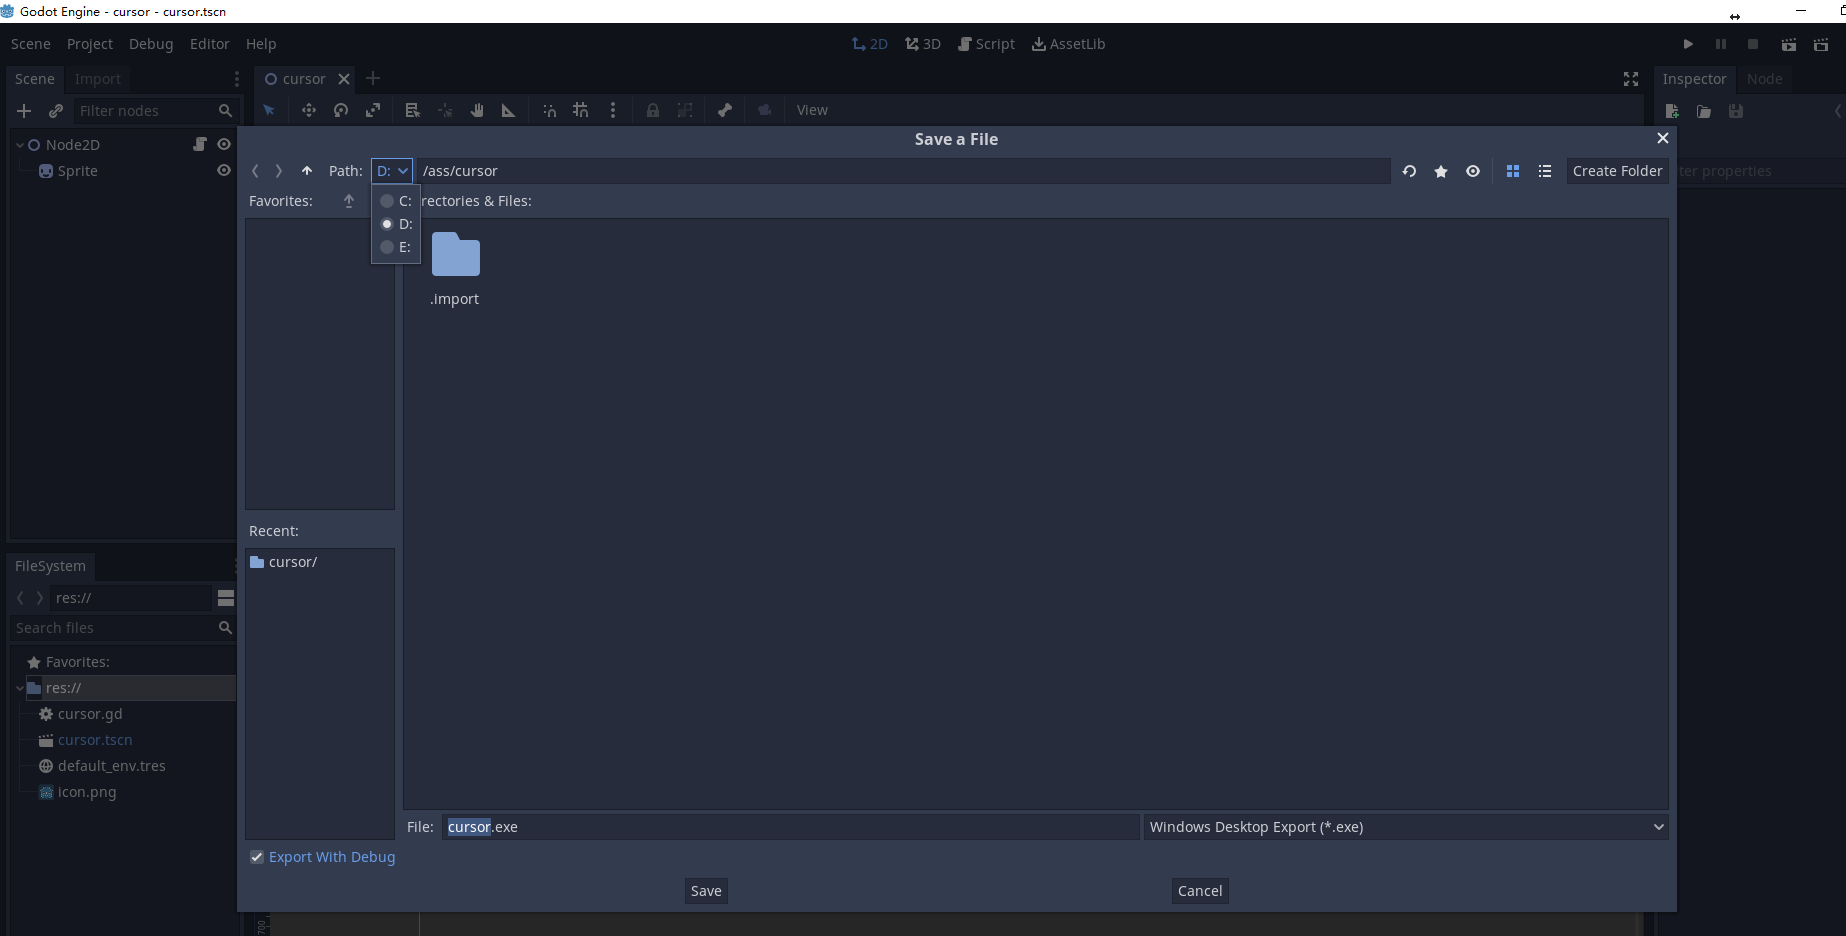Add current folder to favorites star
The width and height of the screenshot is (1846, 936).
point(1441,171)
